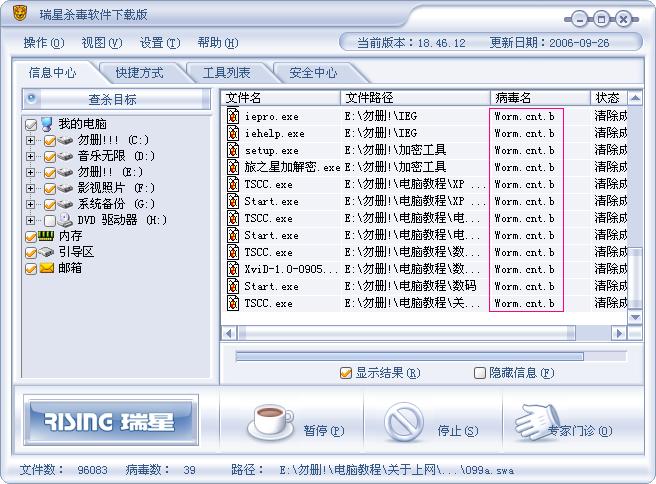Toggle the 内存 memory scan checkbox
The height and width of the screenshot is (484, 656).
click(31, 237)
